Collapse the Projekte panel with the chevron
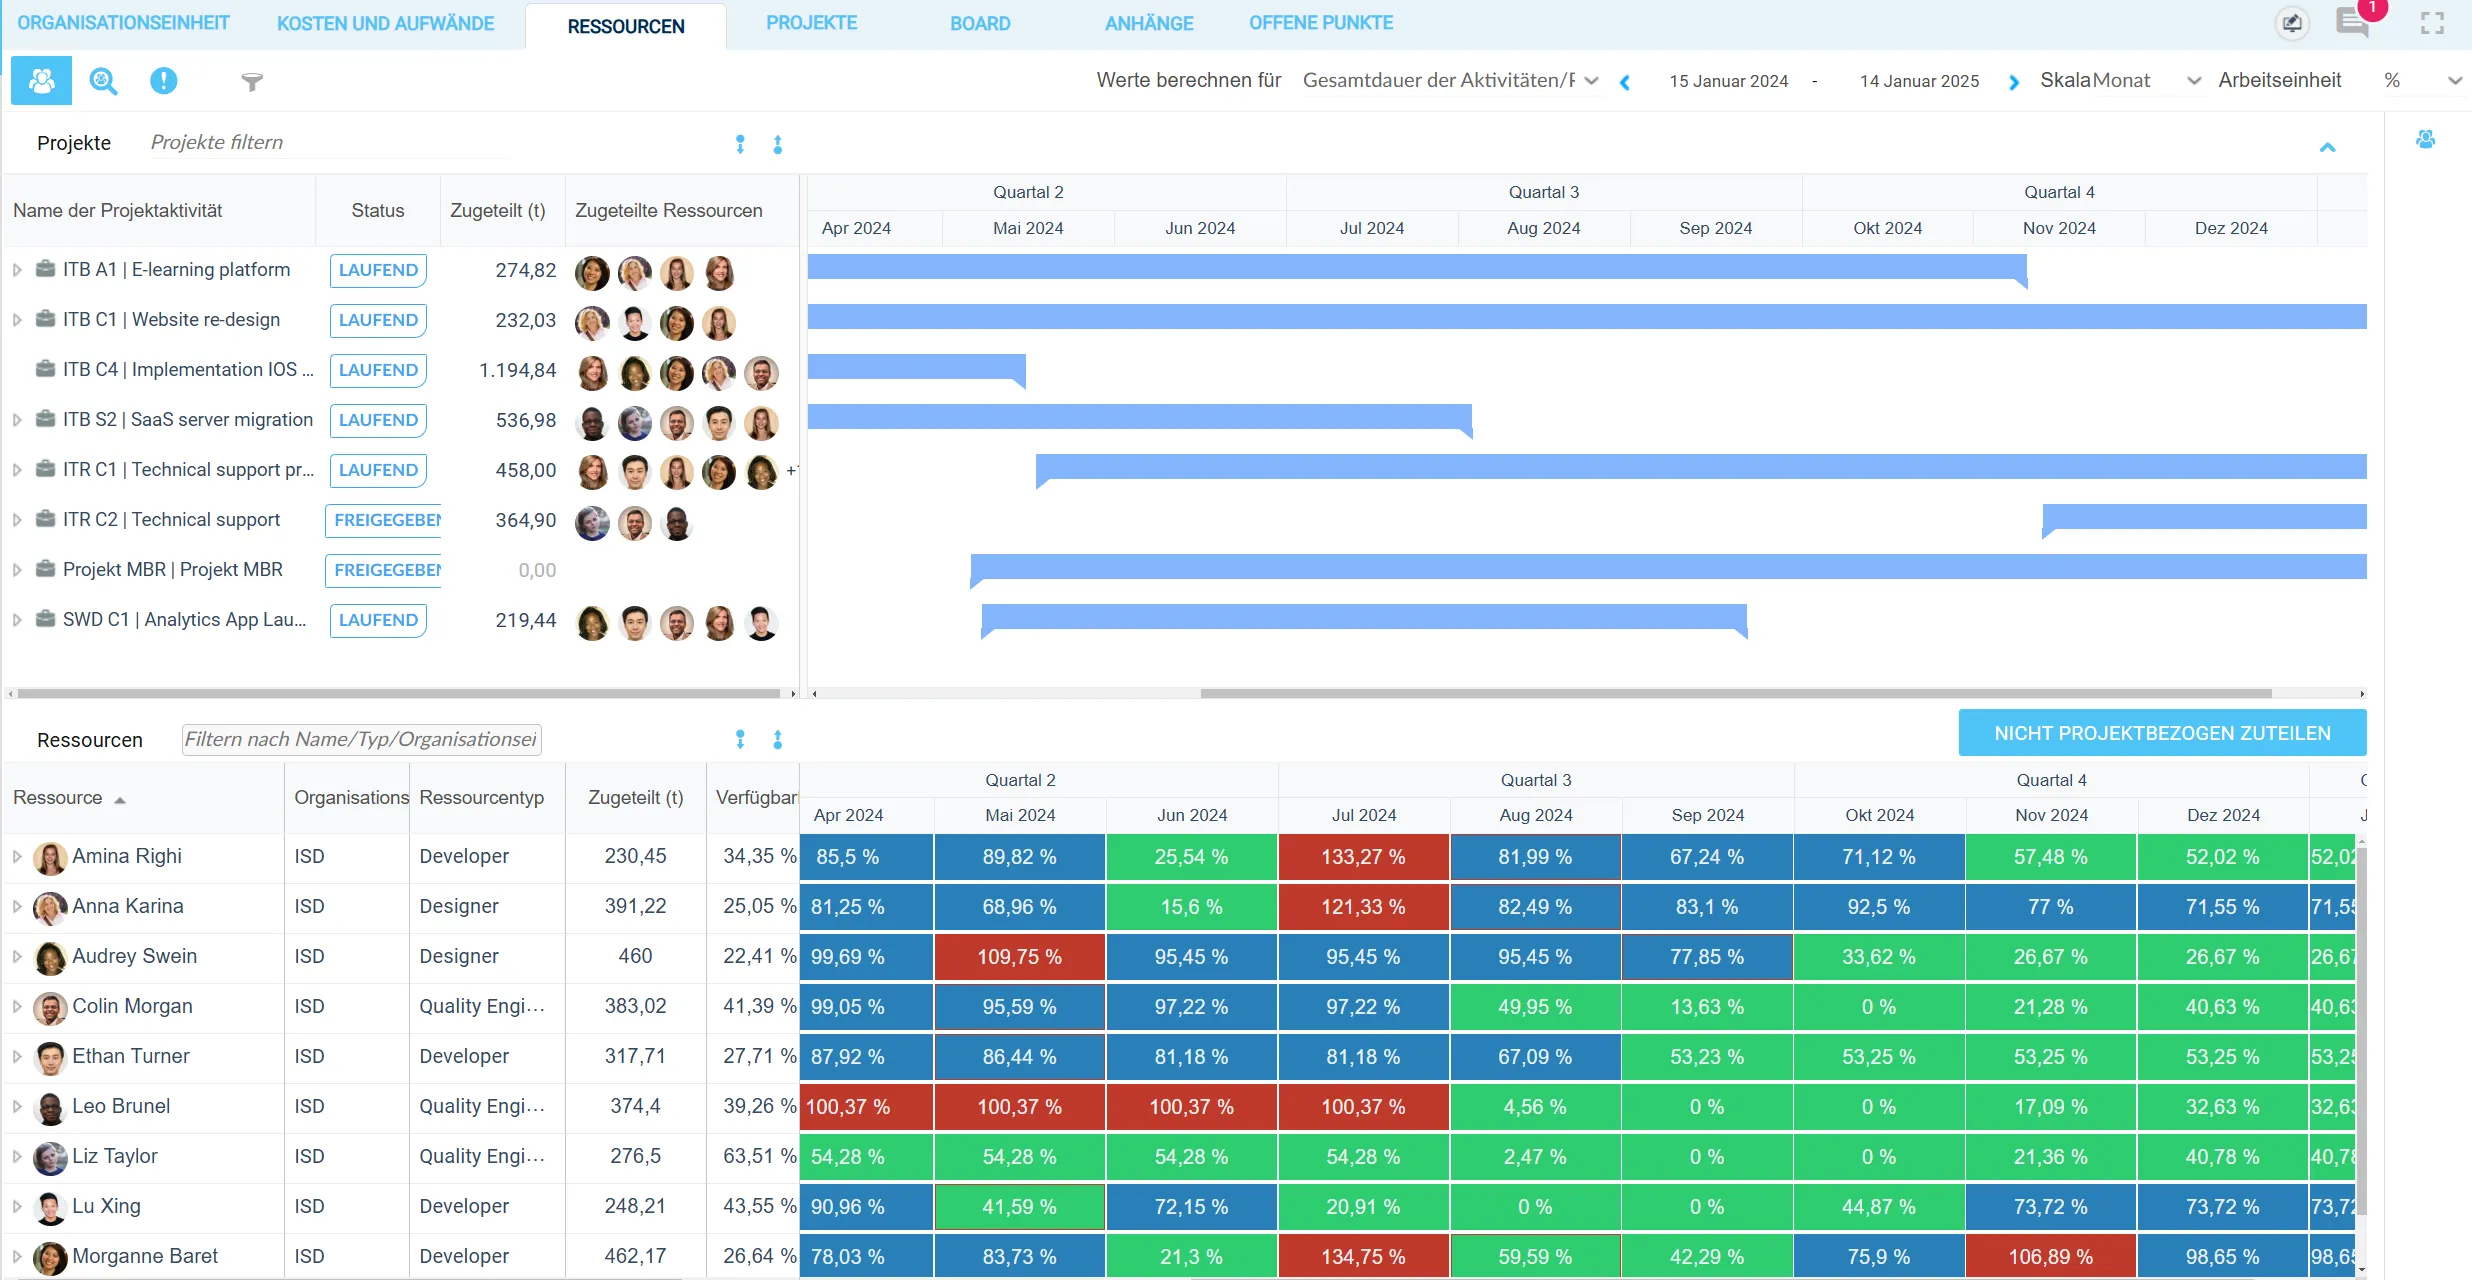Image resolution: width=2472 pixels, height=1280 pixels. tap(2328, 148)
